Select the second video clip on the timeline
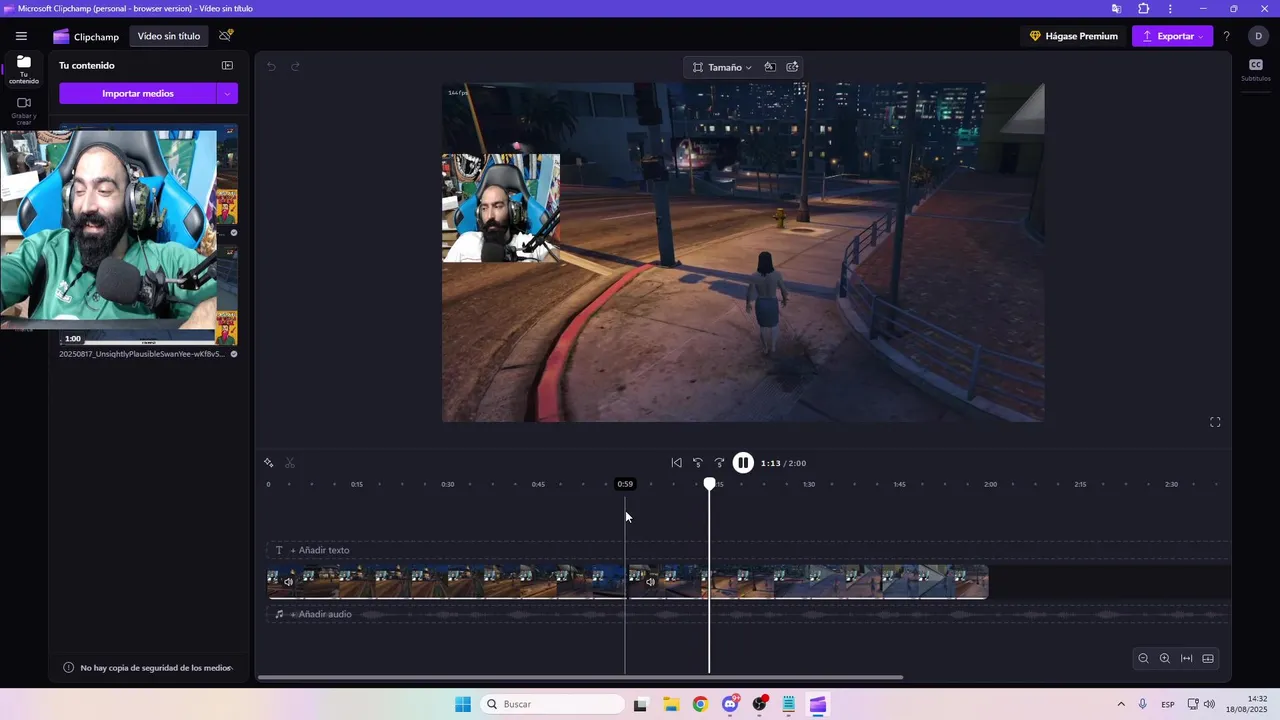The height and width of the screenshot is (720, 1280). click(x=808, y=582)
